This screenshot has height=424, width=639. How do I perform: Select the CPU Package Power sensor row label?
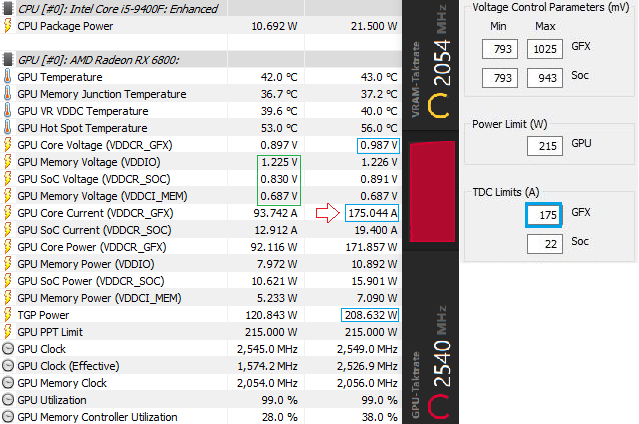[65, 26]
